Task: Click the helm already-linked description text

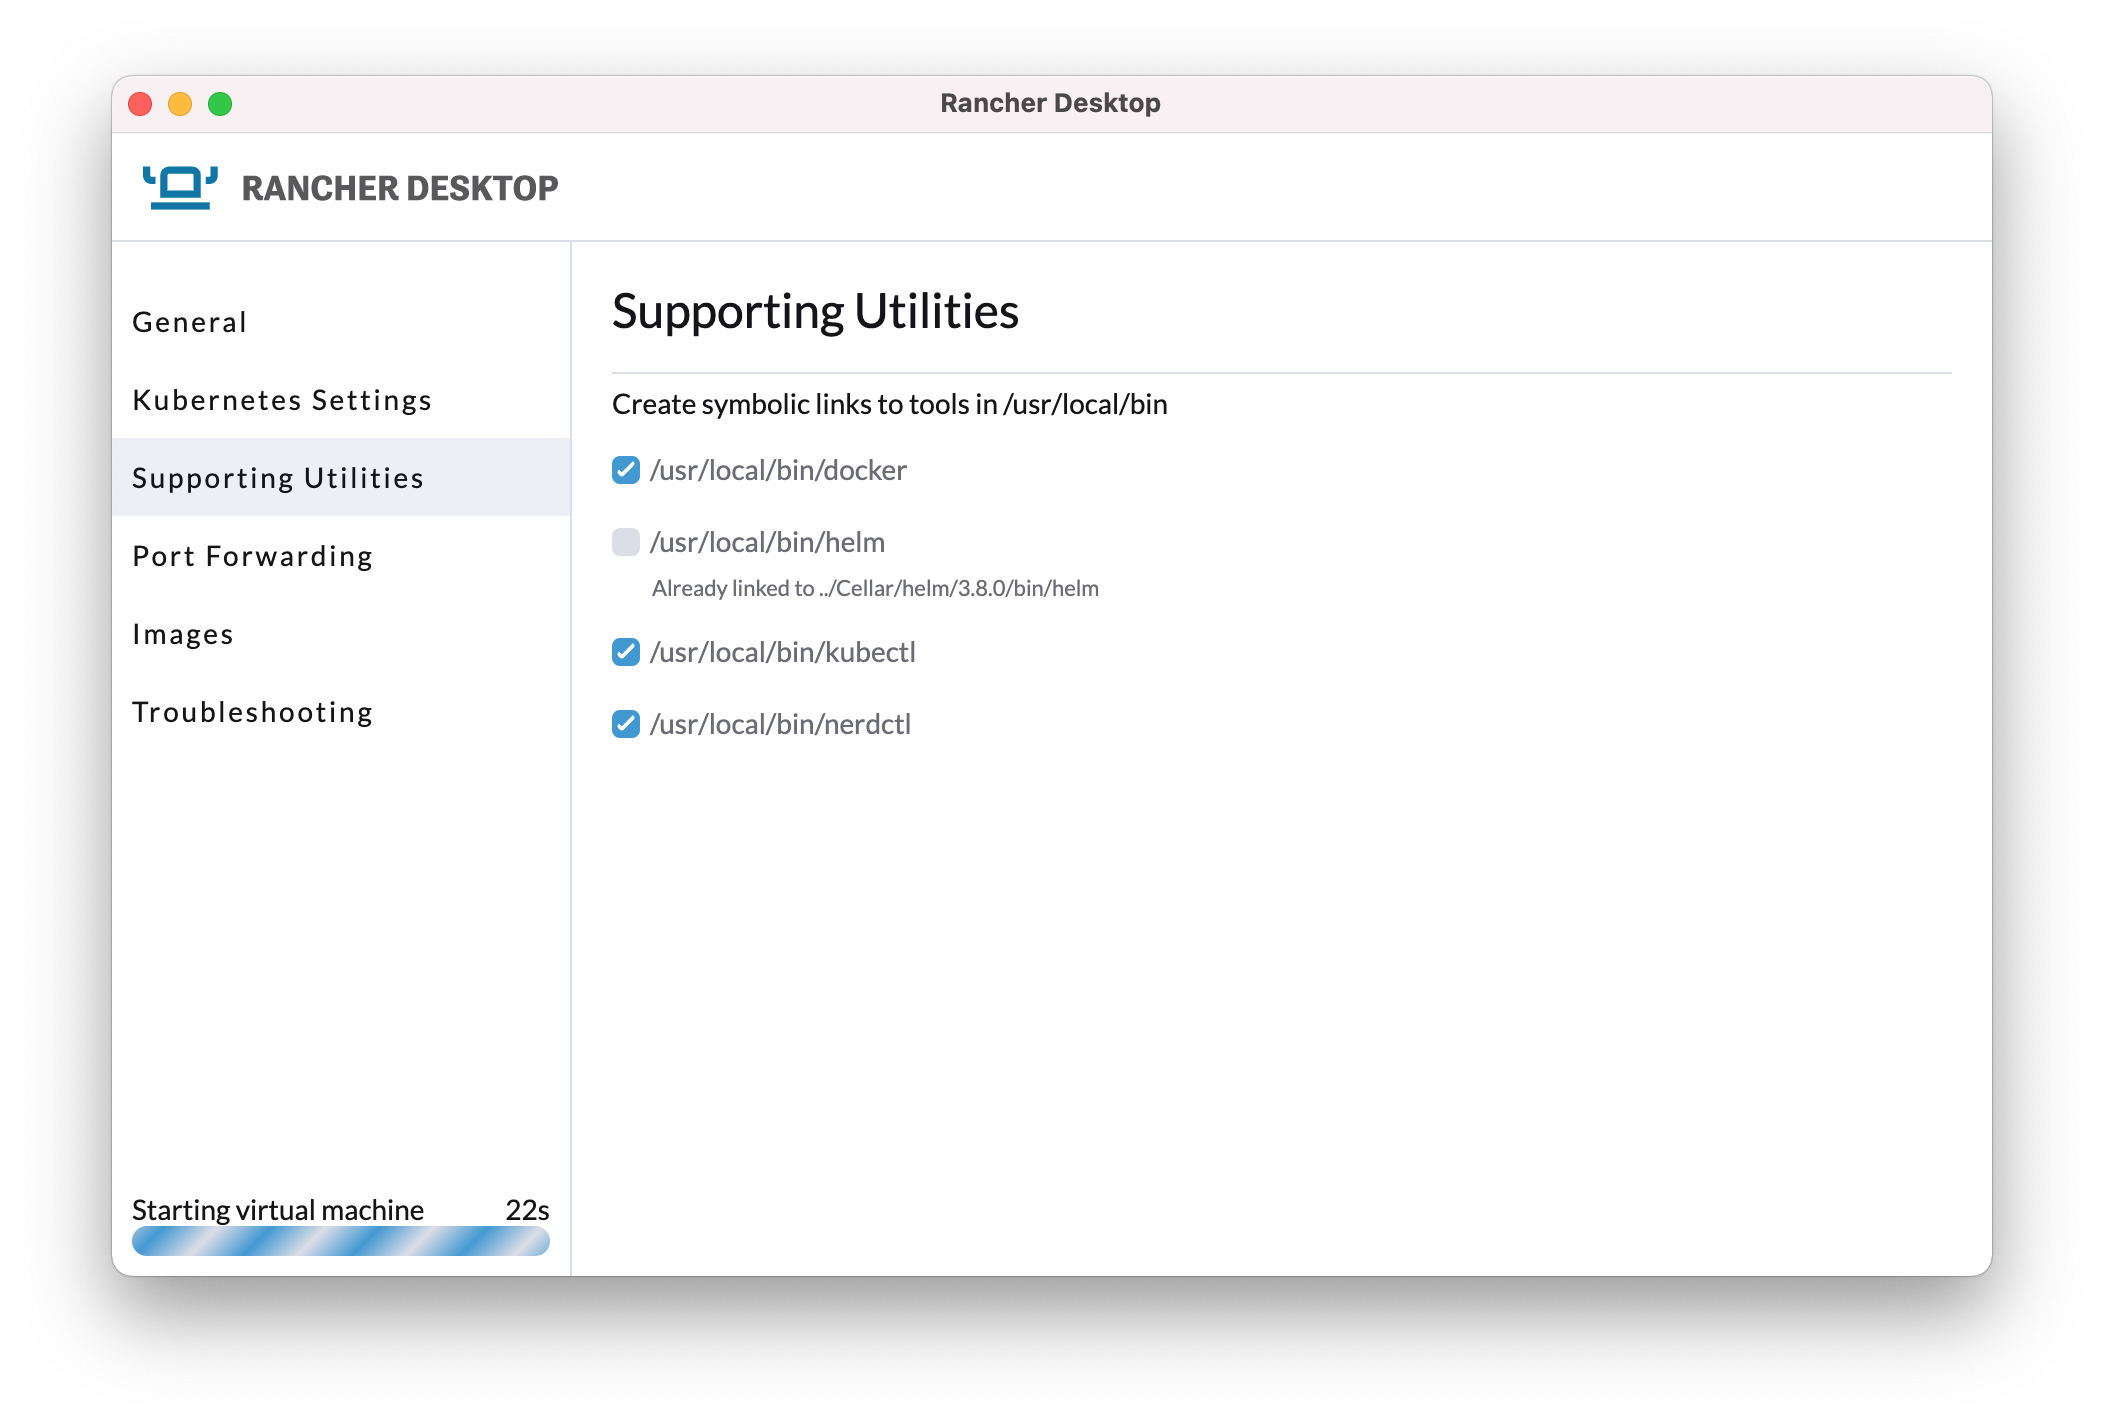Action: tap(874, 588)
